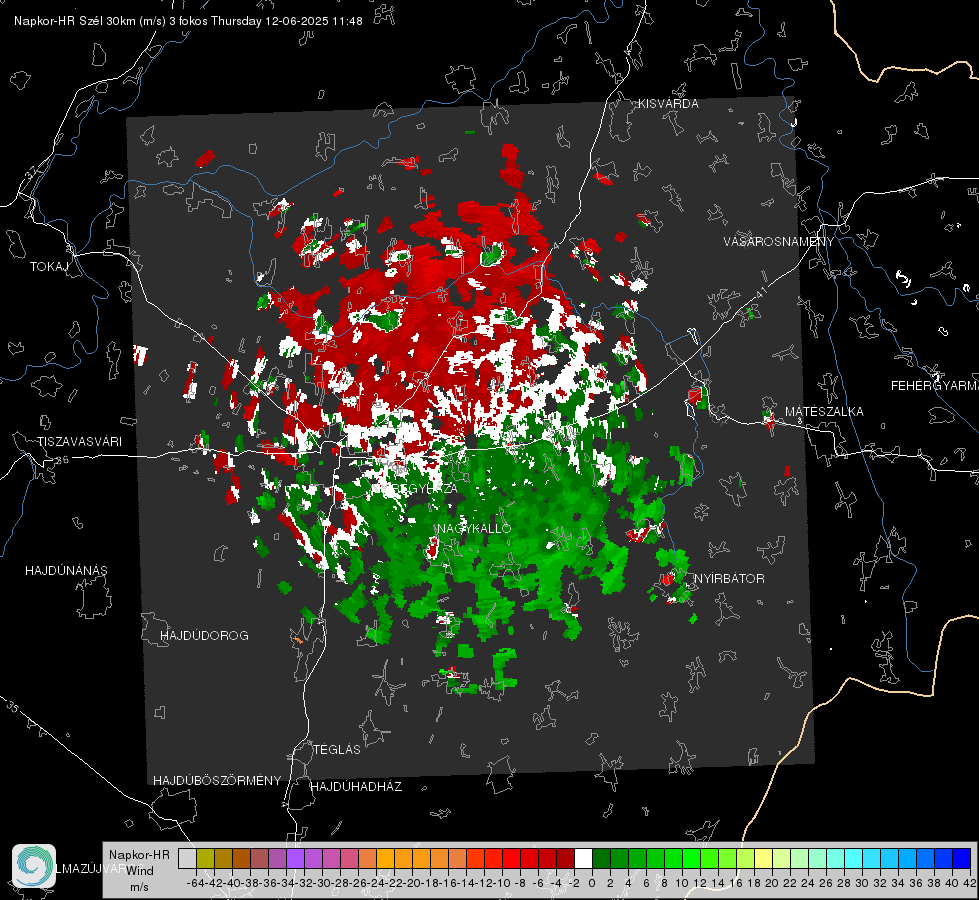Pick the cyan swatch between 28 and 30
This screenshot has height=900, width=979.
[x=854, y=858]
